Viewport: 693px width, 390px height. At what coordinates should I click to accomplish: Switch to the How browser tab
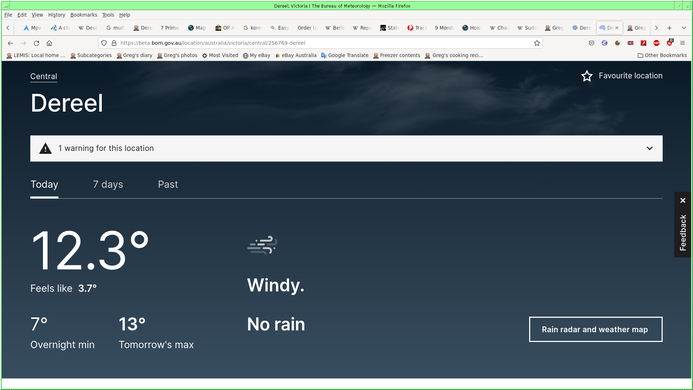pos(471,28)
